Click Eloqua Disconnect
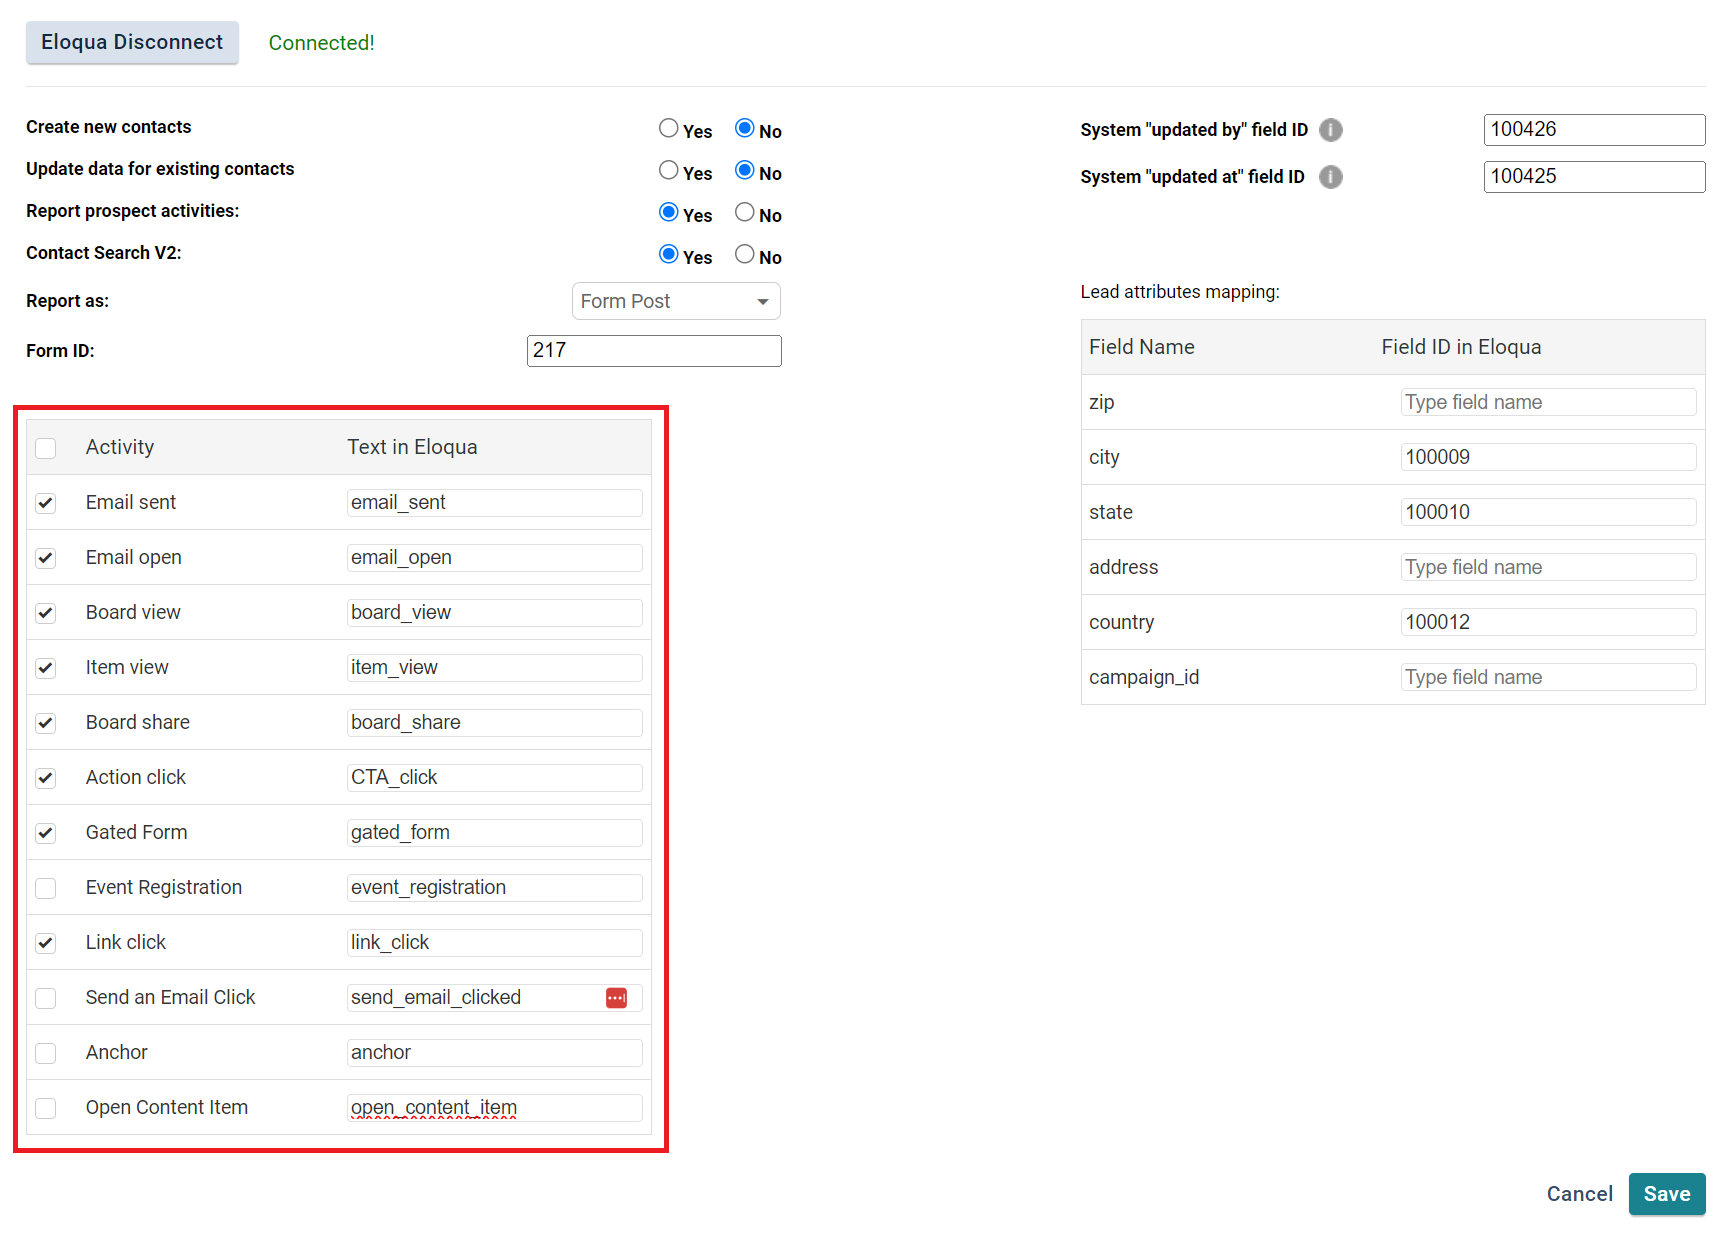 pyautogui.click(x=131, y=42)
